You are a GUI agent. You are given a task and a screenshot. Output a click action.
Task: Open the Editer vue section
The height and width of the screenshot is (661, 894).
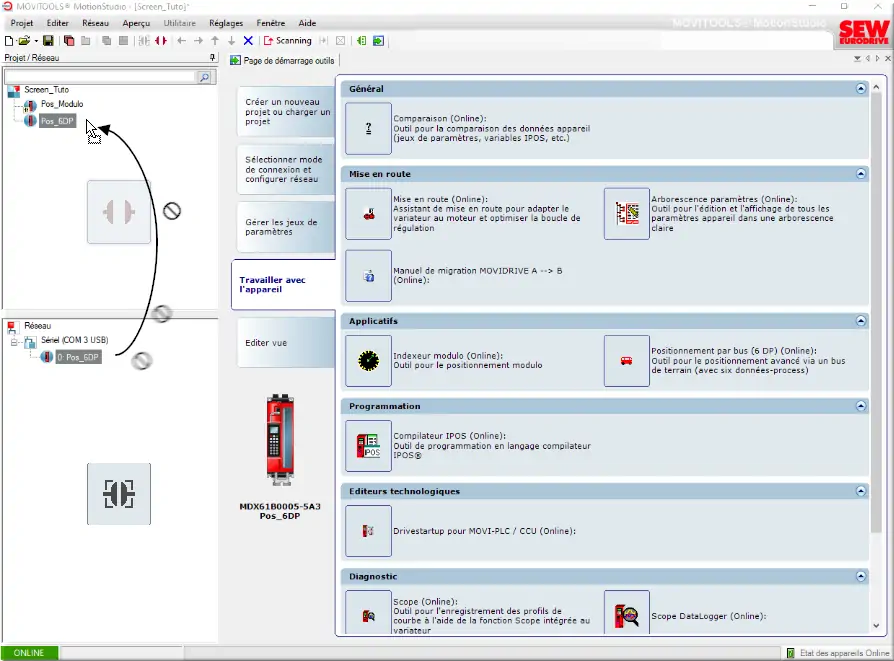pyautogui.click(x=287, y=343)
